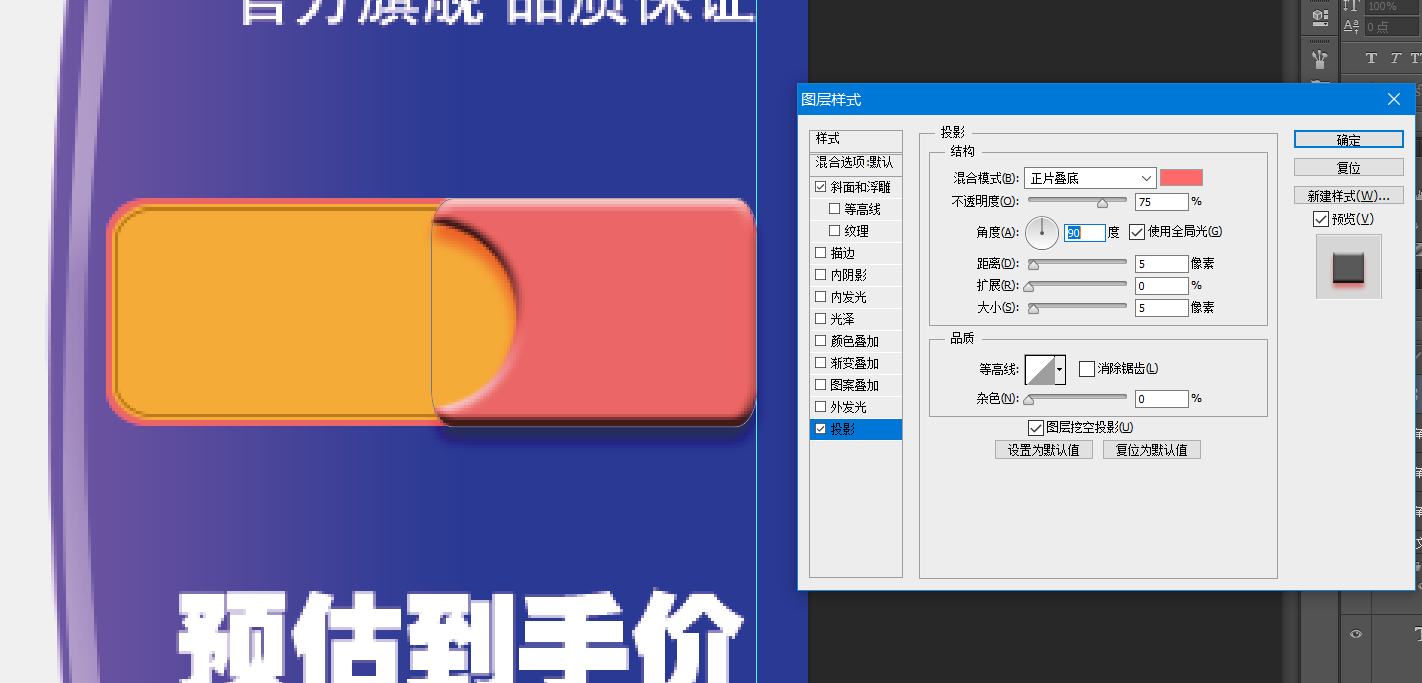This screenshot has height=683, width=1422.
Task: Enable the 等高线 sub-option checkbox
Action: click(834, 209)
